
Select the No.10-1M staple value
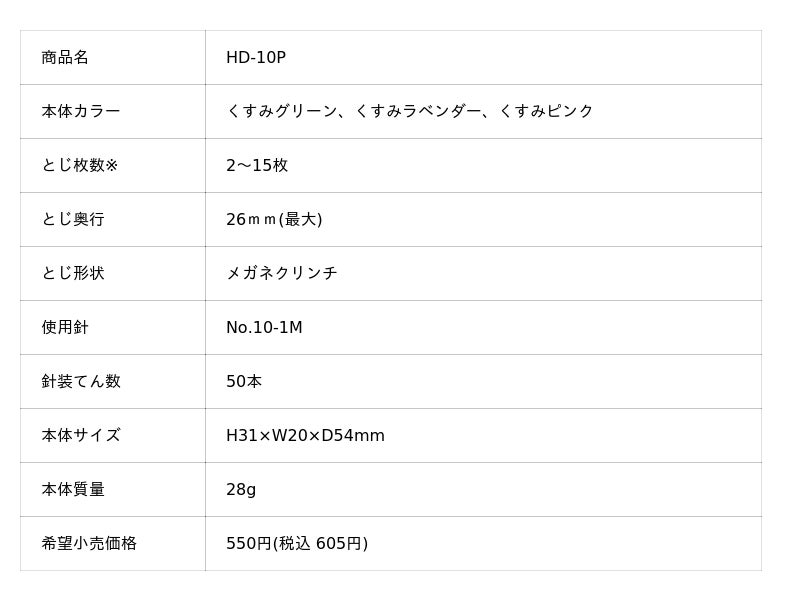coord(264,328)
